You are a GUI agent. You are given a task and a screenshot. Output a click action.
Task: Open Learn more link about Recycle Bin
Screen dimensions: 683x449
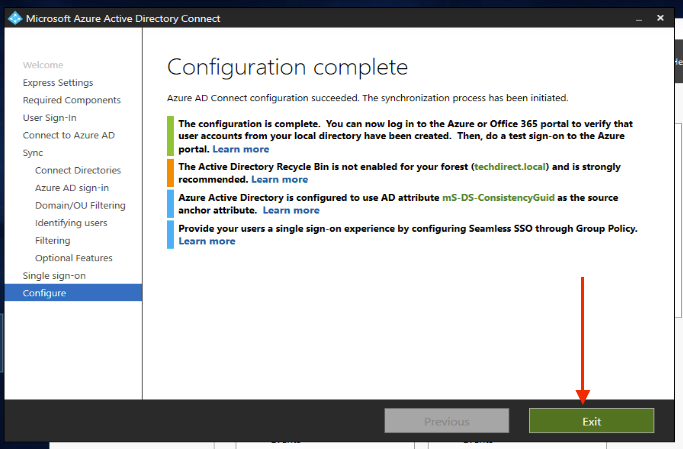[x=280, y=179]
